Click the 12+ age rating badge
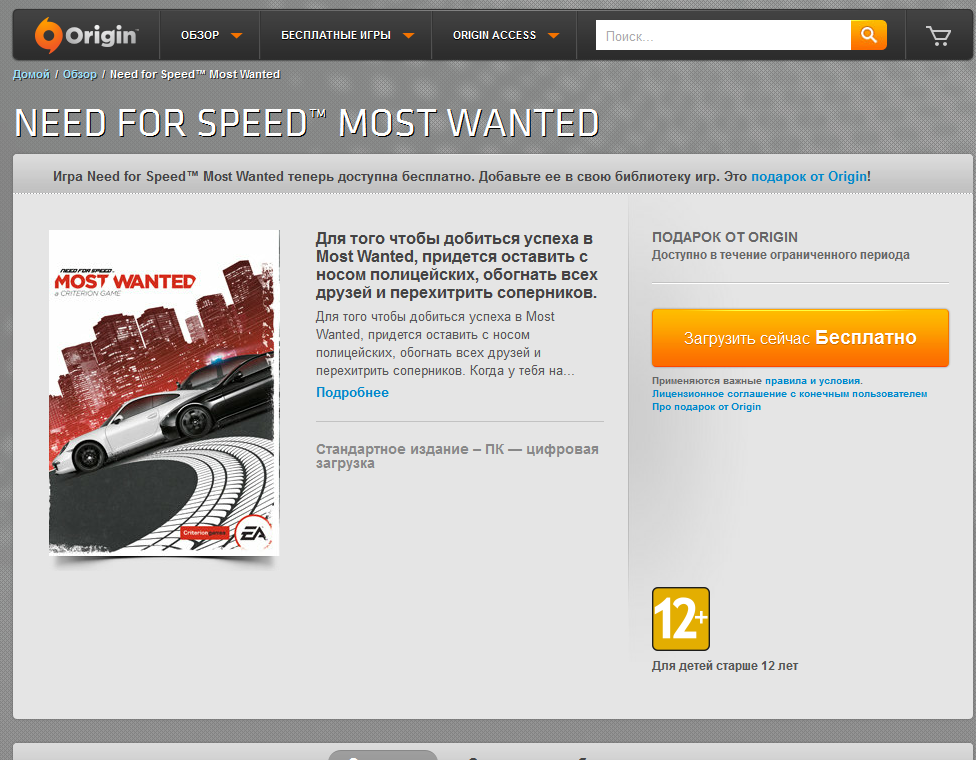This screenshot has height=760, width=976. (680, 619)
